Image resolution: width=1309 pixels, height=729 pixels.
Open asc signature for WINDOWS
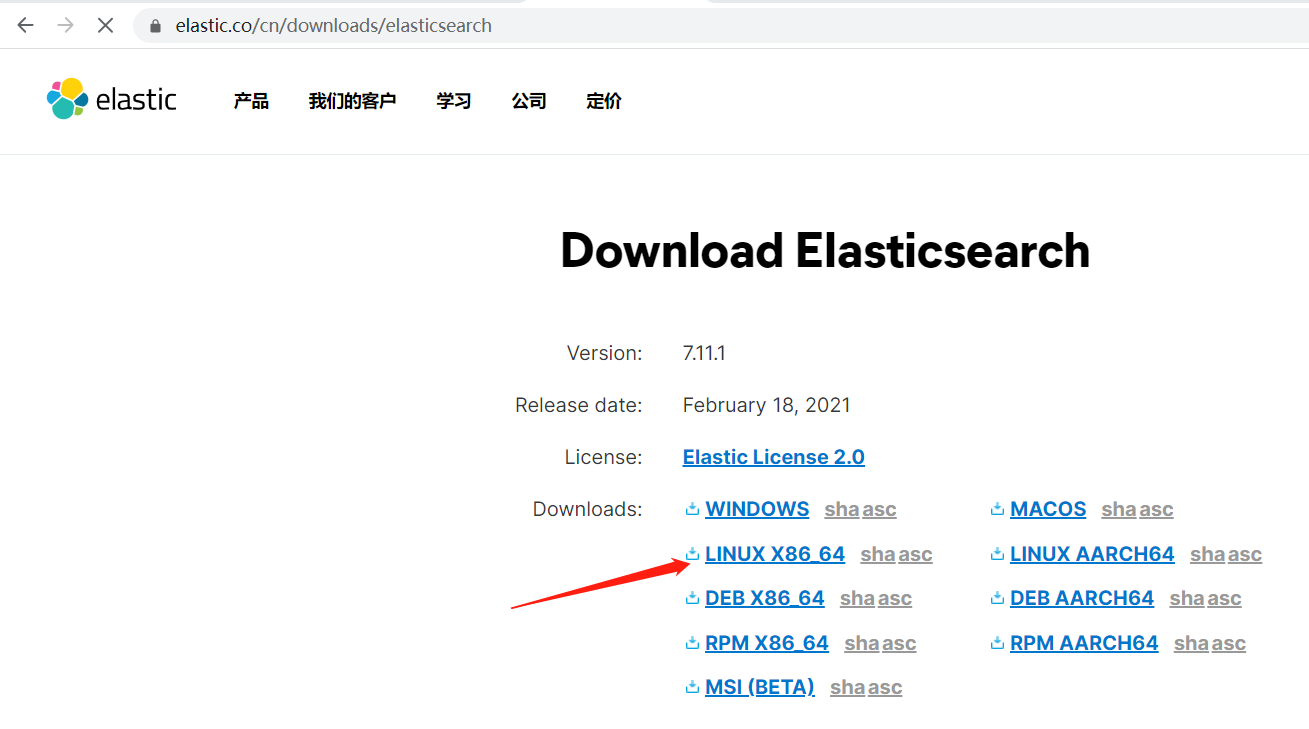pyautogui.click(x=880, y=510)
